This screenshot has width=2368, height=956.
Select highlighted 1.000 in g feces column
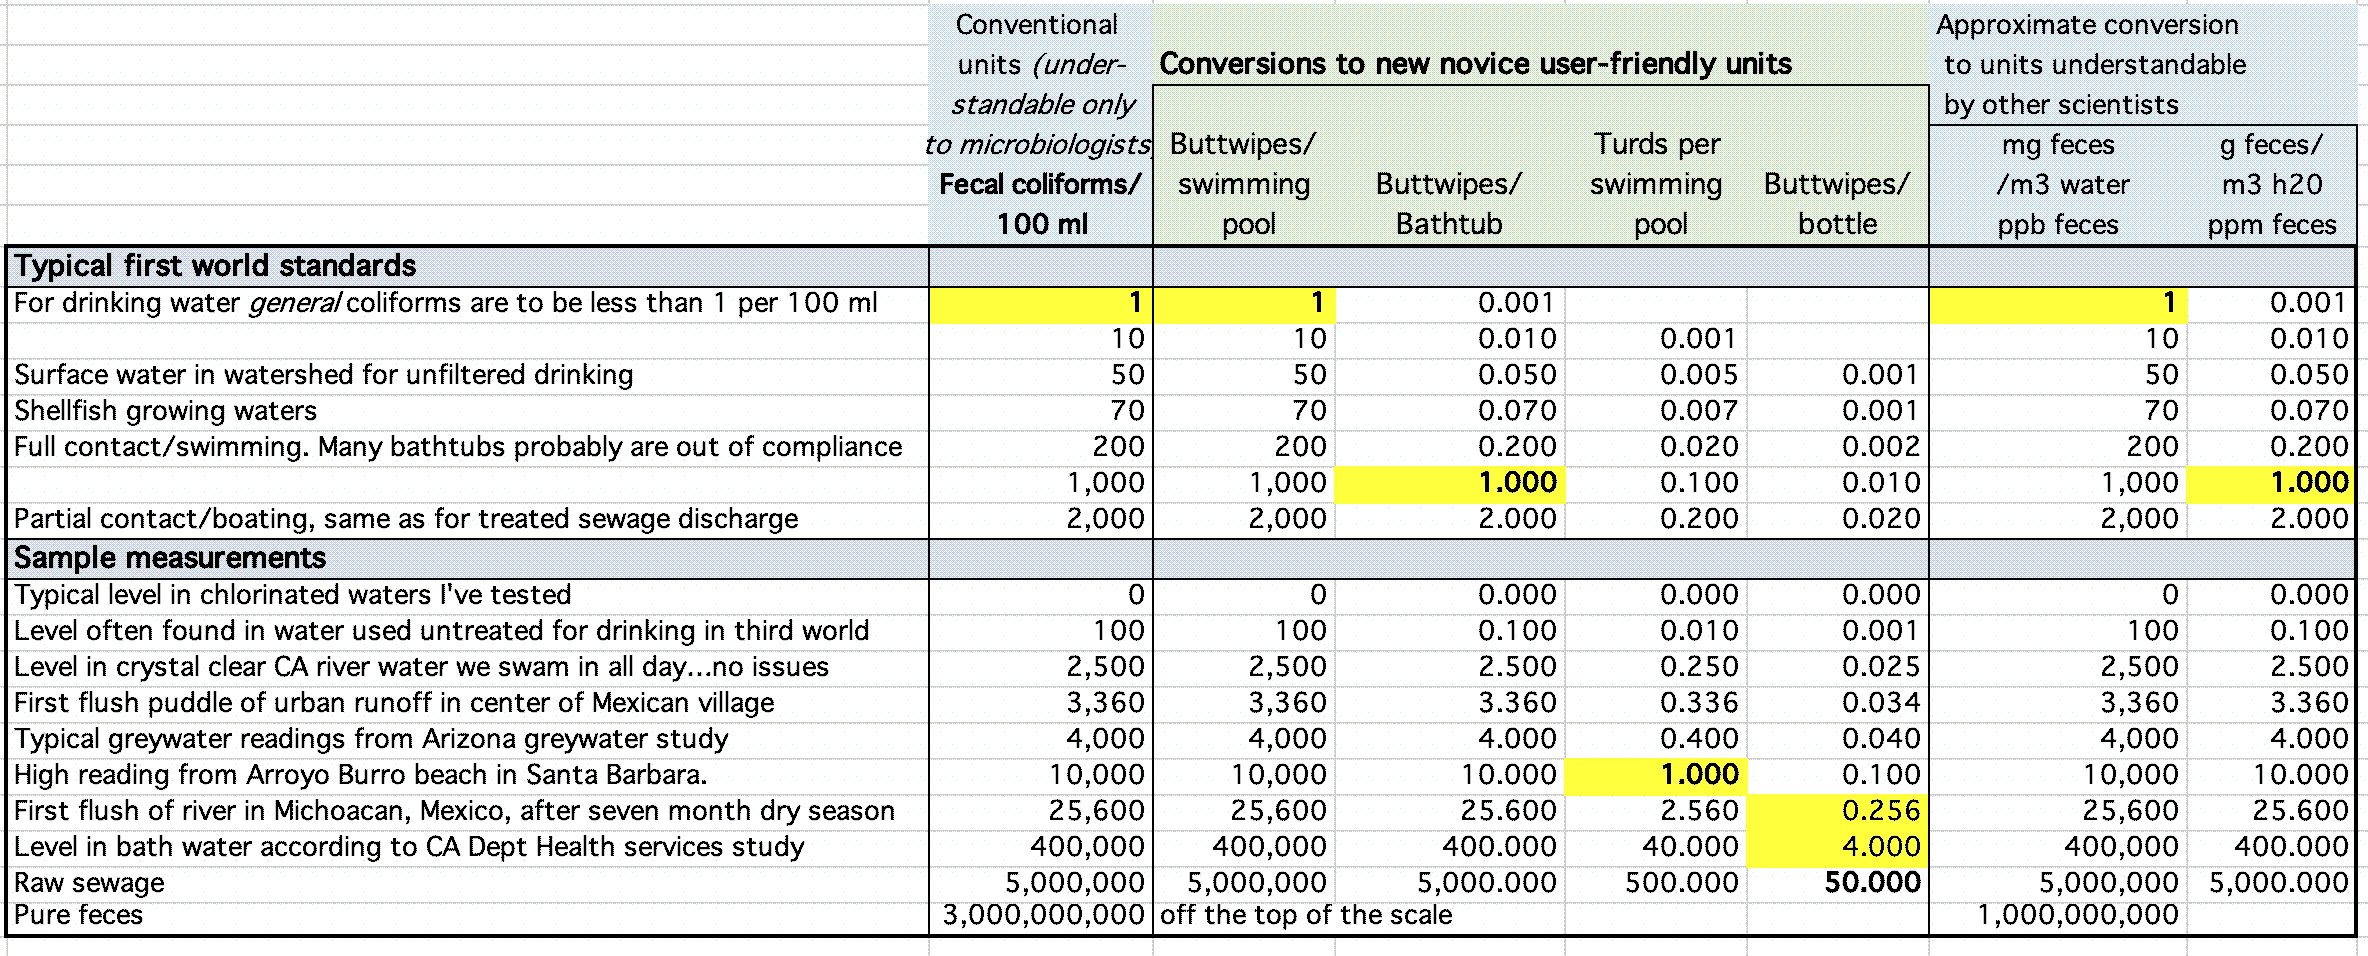point(2310,482)
